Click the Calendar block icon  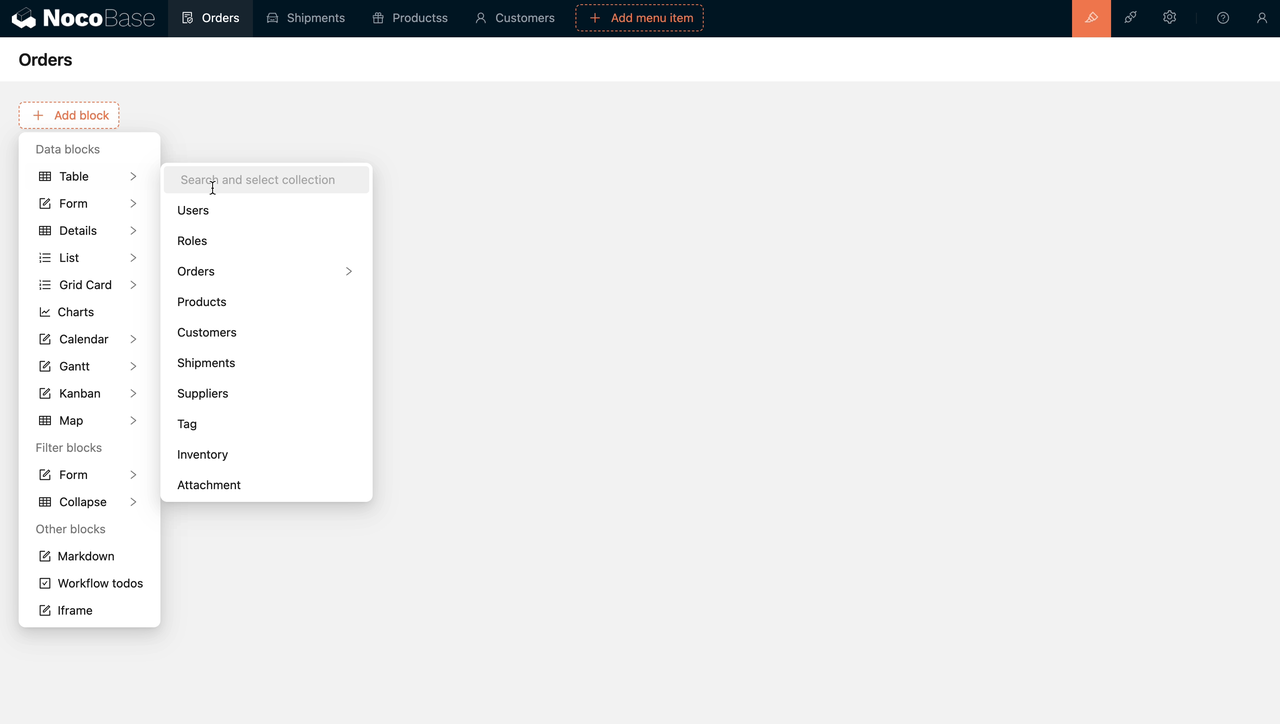[45, 339]
